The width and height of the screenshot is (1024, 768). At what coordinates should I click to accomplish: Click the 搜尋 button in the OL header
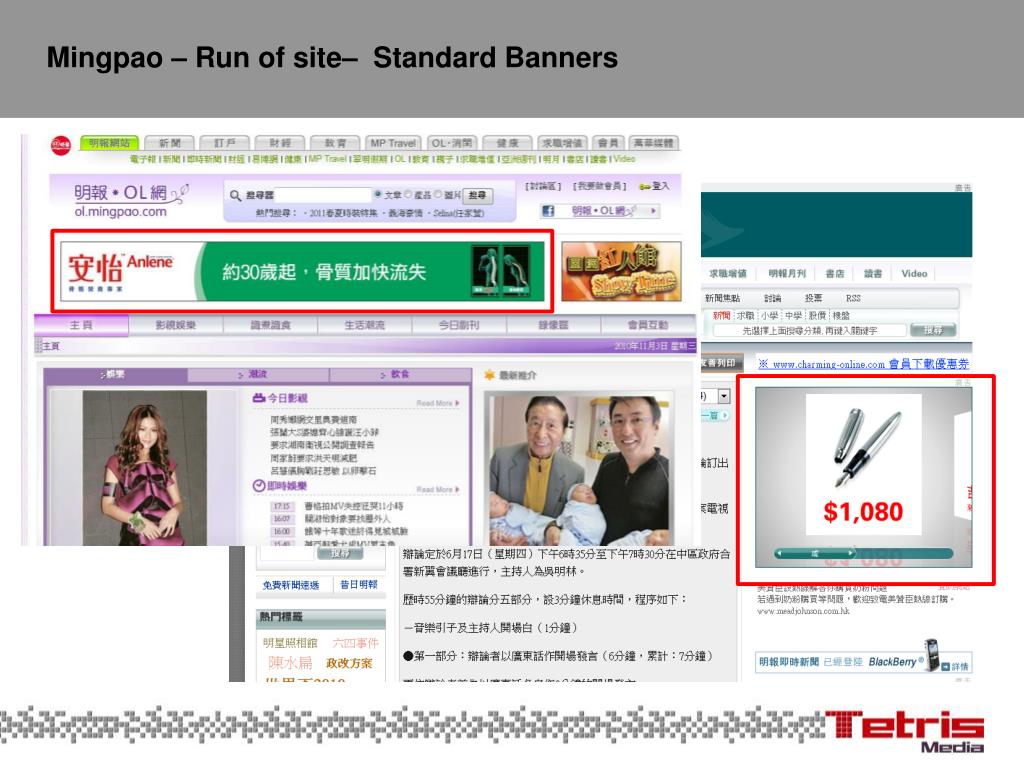(x=477, y=195)
